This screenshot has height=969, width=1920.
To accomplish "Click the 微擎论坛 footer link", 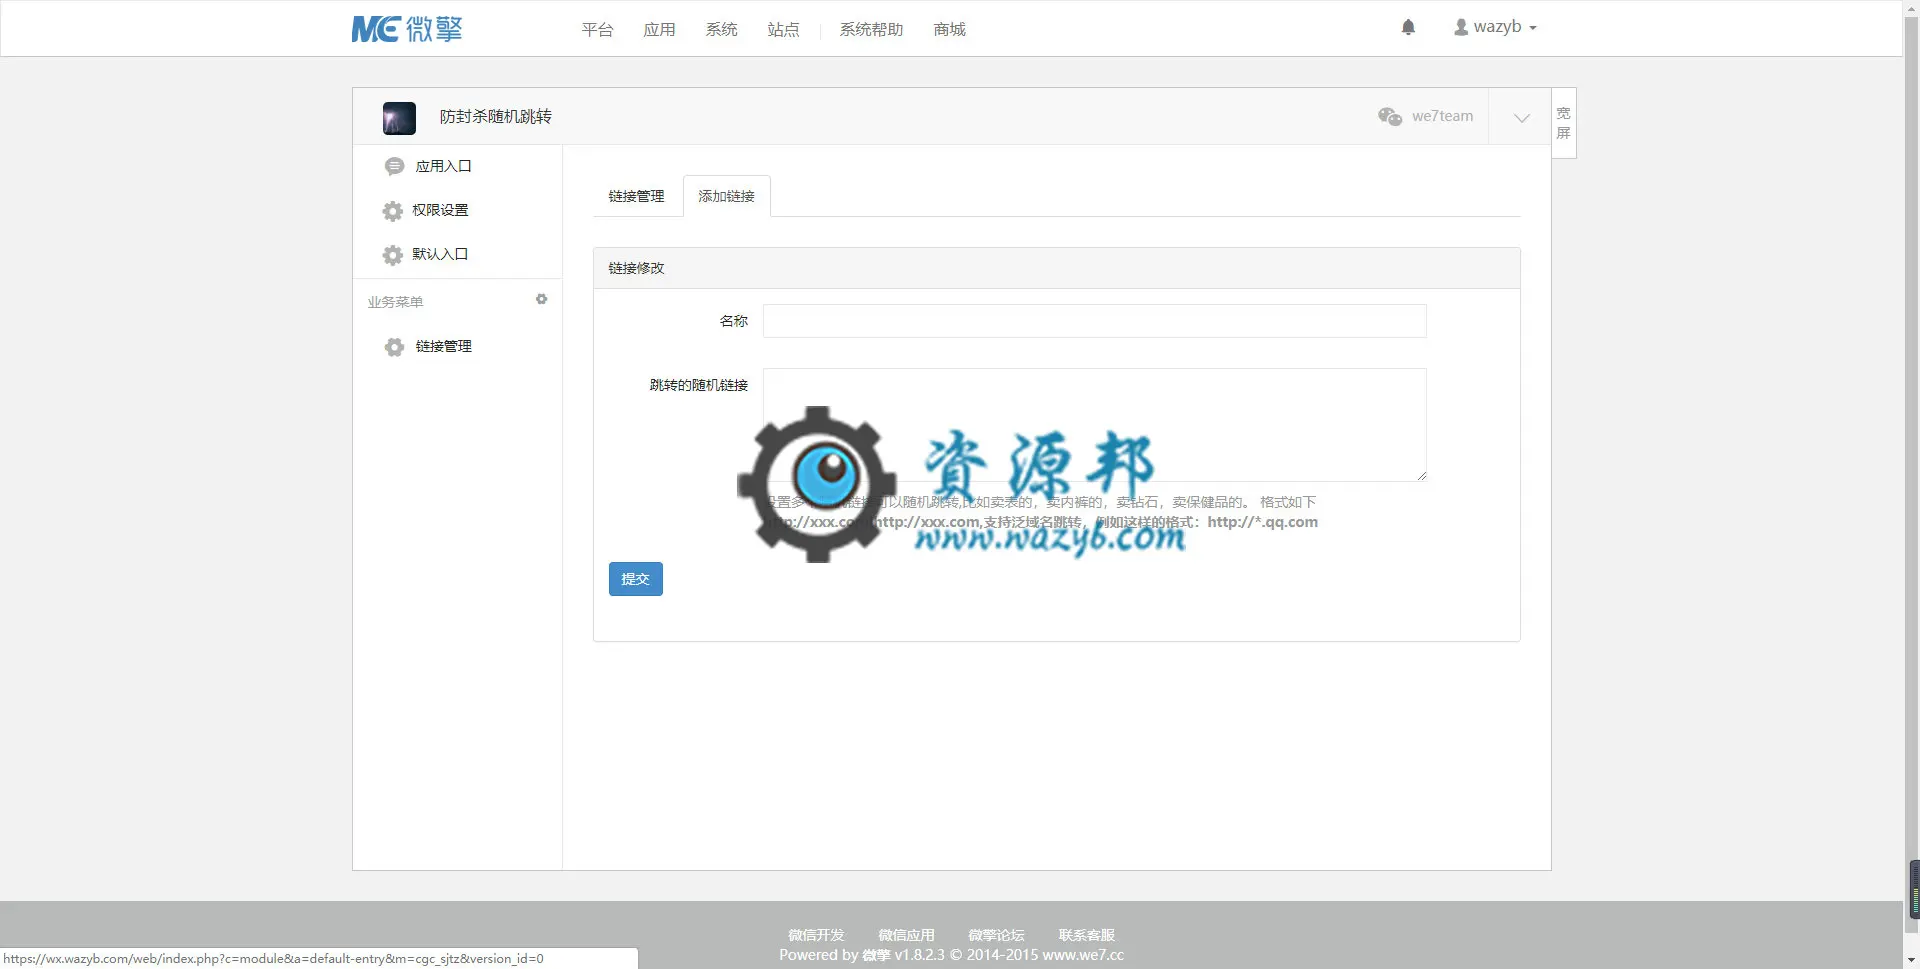I will click(996, 935).
